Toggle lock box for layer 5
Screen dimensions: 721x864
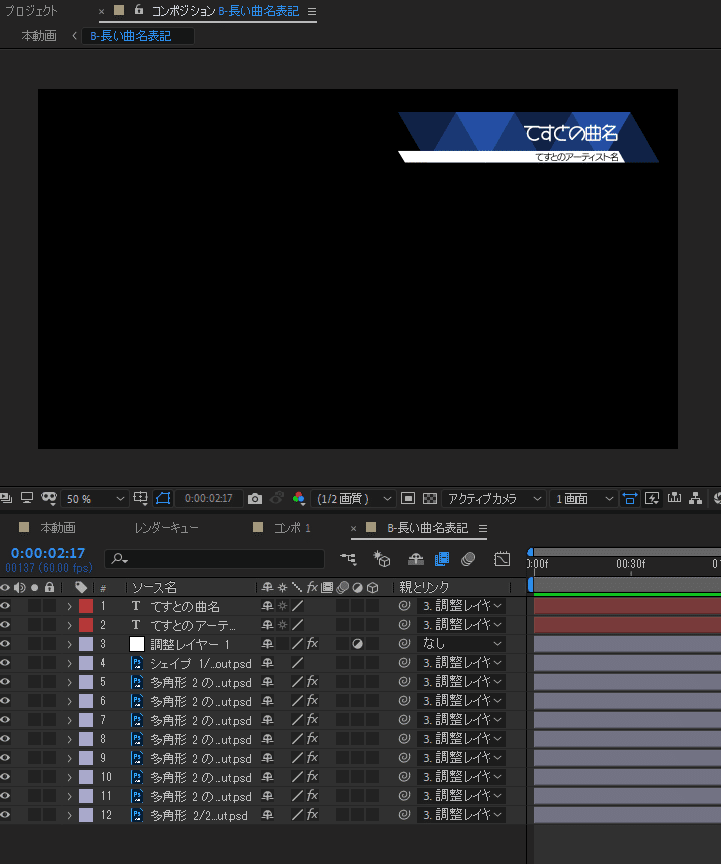coord(50,682)
